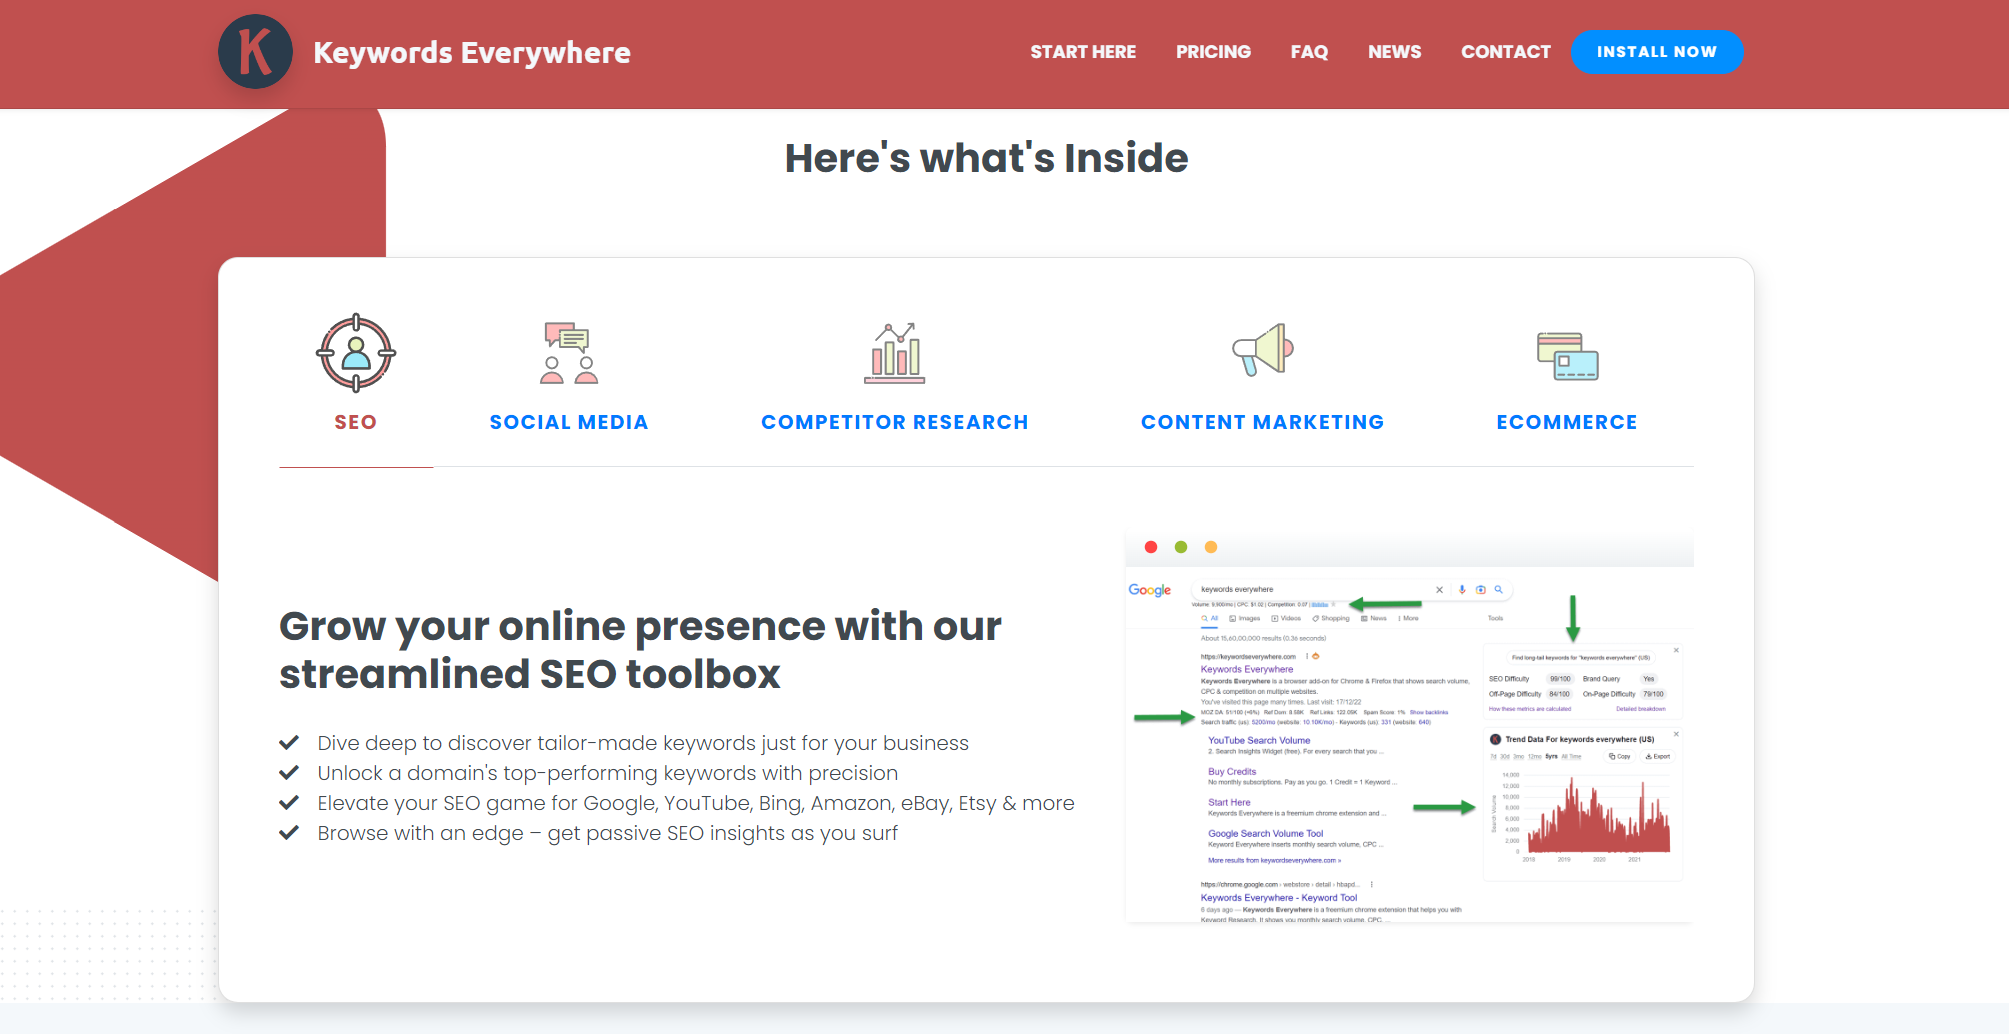Click 'Unlock a domain's top-performing keywords' text

coord(608,773)
